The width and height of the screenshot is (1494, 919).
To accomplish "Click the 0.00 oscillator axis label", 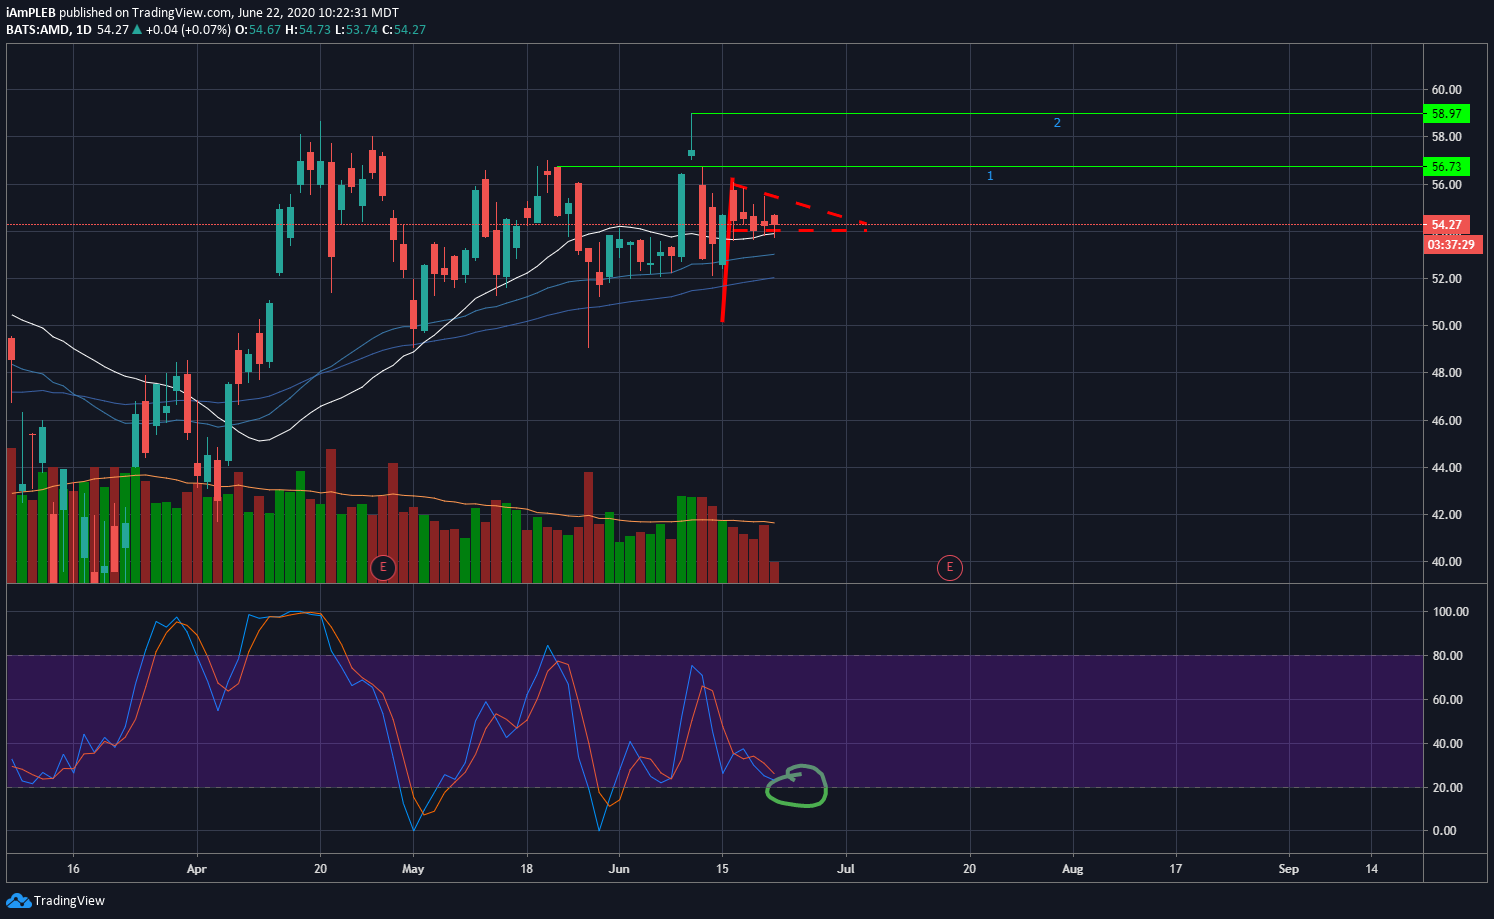I will pyautogui.click(x=1444, y=831).
